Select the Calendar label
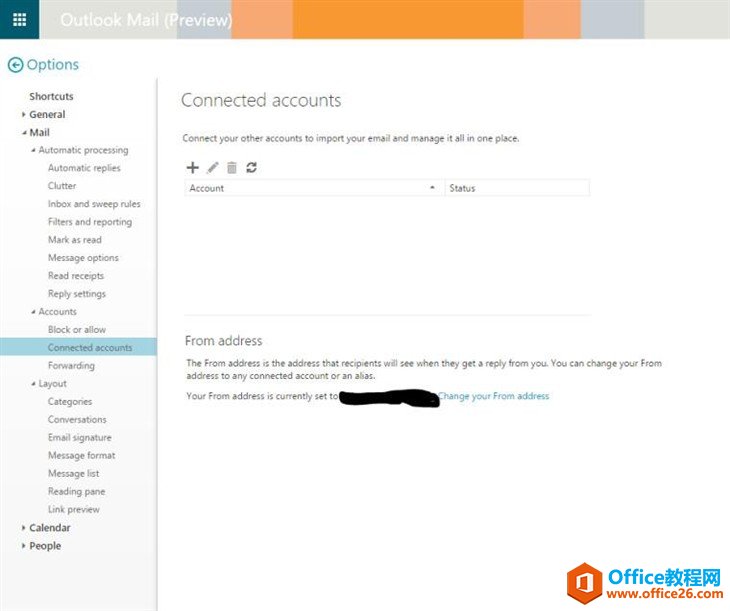Image resolution: width=730 pixels, height=611 pixels. click(50, 528)
